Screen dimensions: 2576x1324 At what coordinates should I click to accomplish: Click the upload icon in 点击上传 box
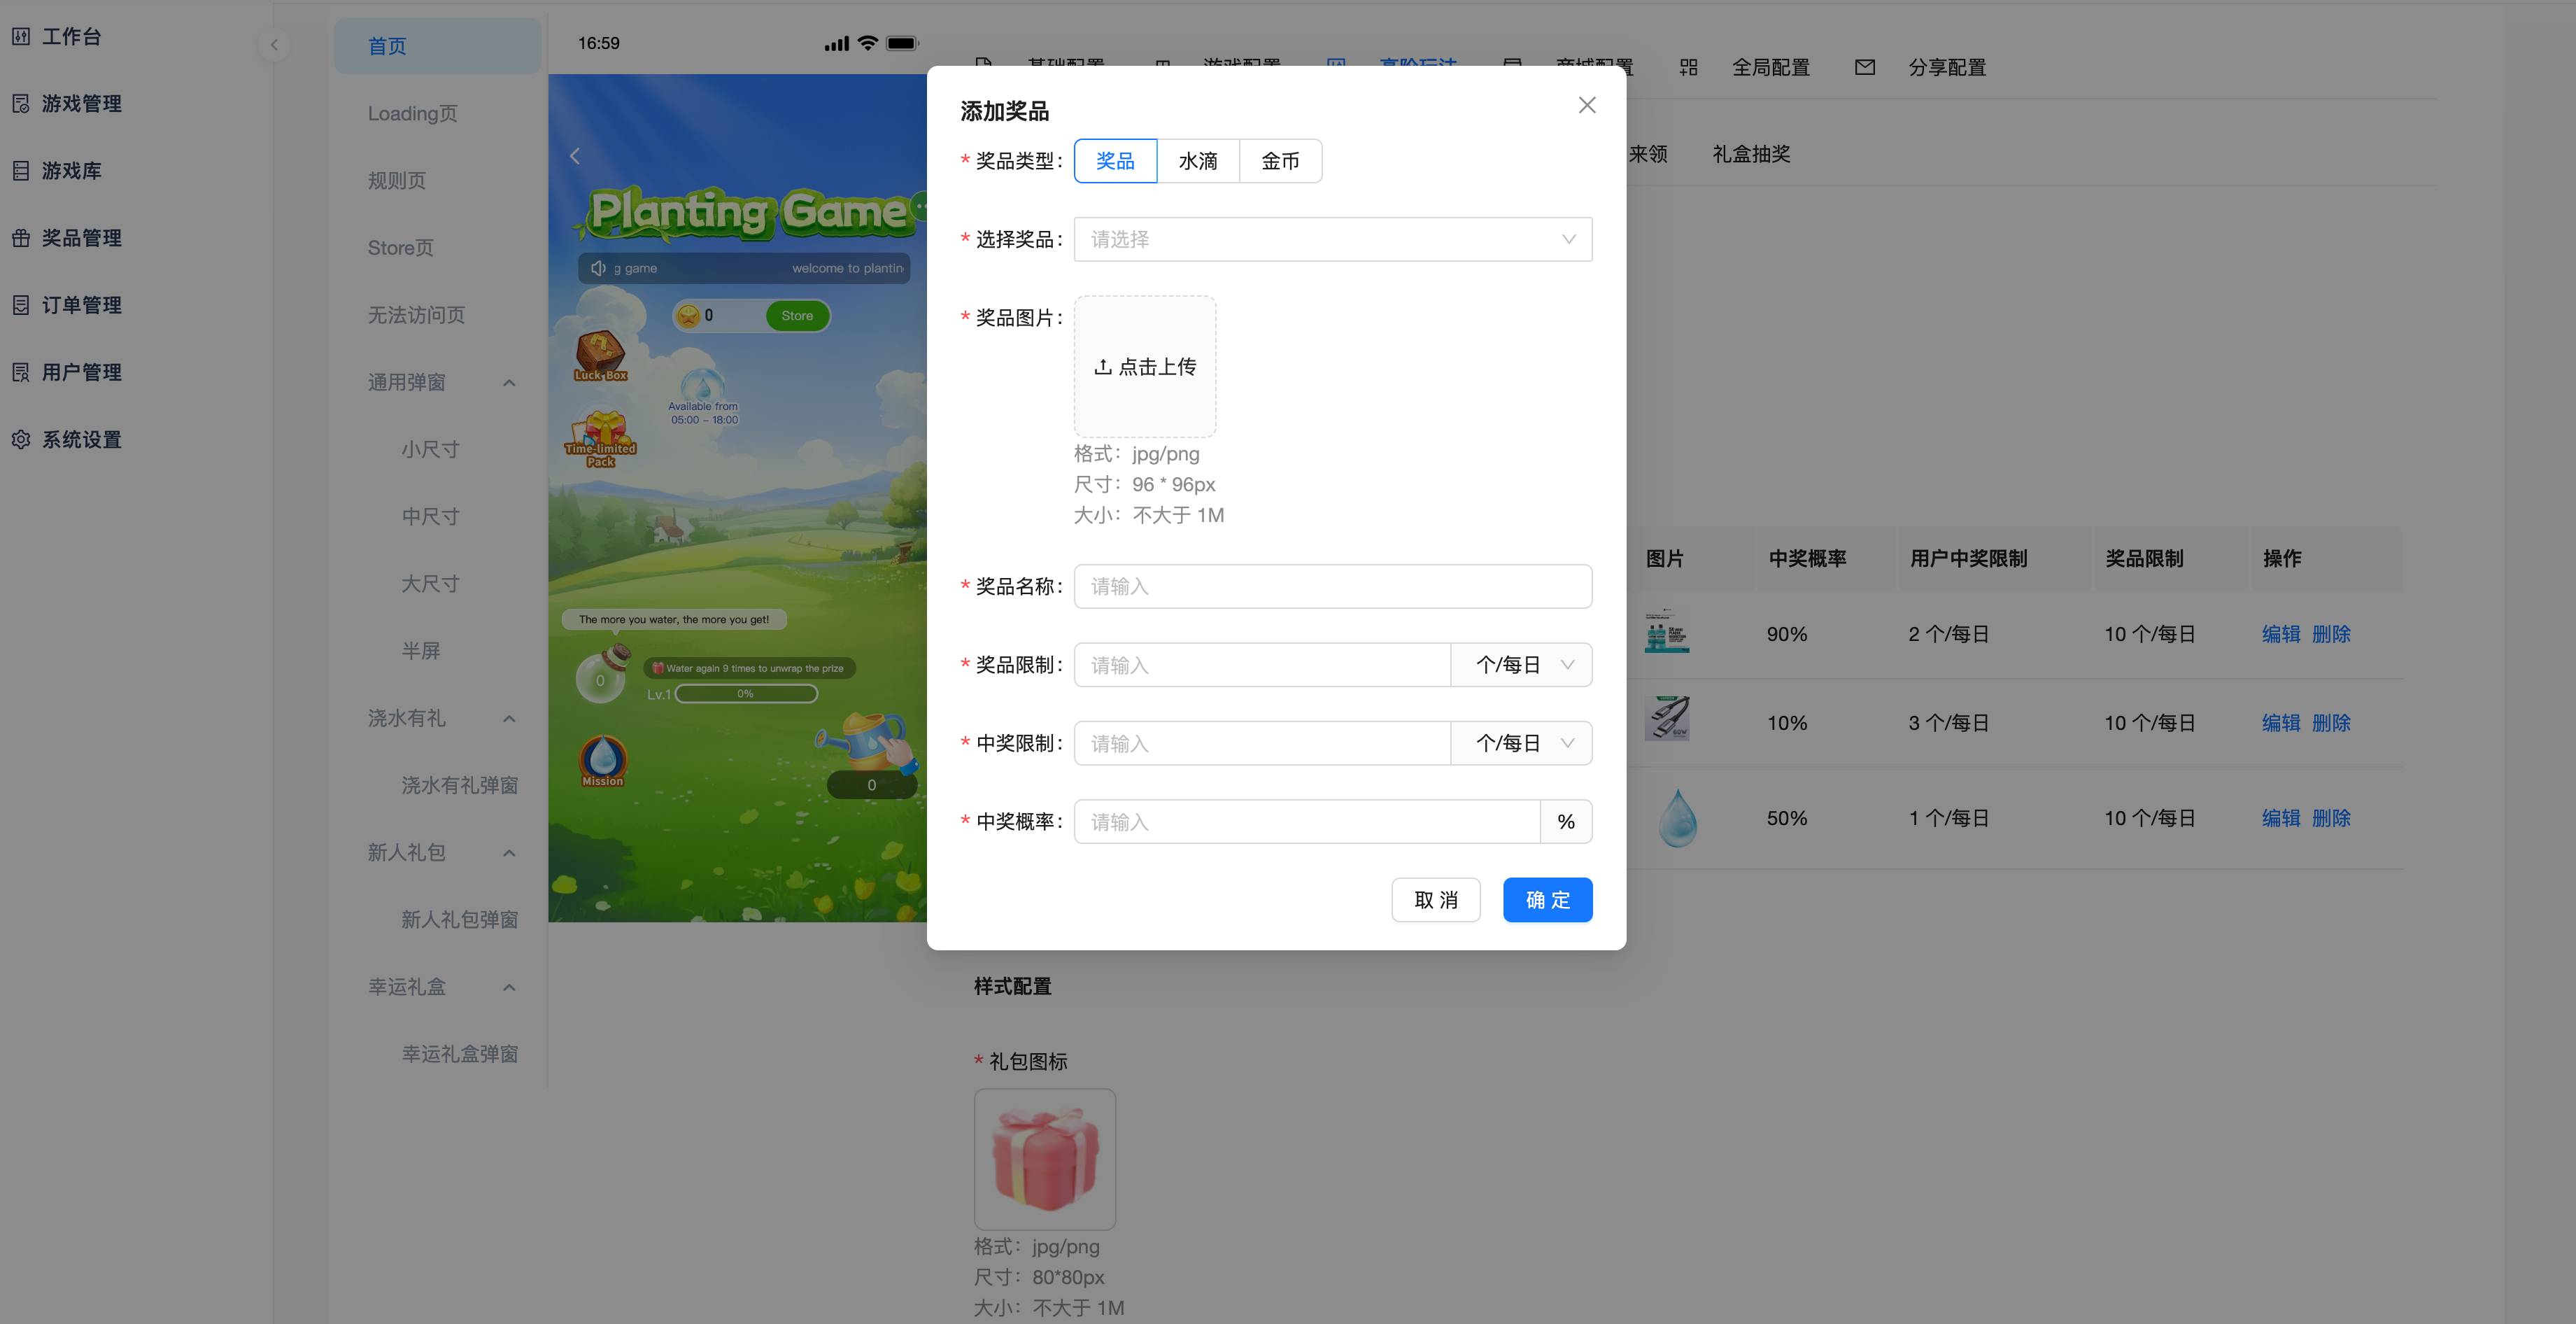1102,367
